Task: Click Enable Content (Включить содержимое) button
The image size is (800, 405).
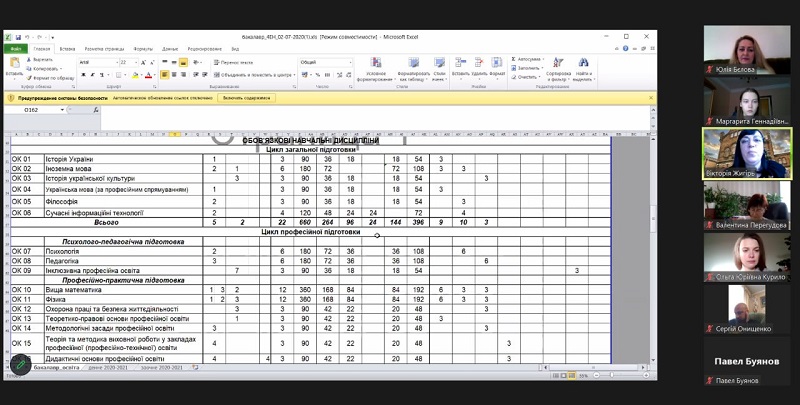Action: point(247,98)
